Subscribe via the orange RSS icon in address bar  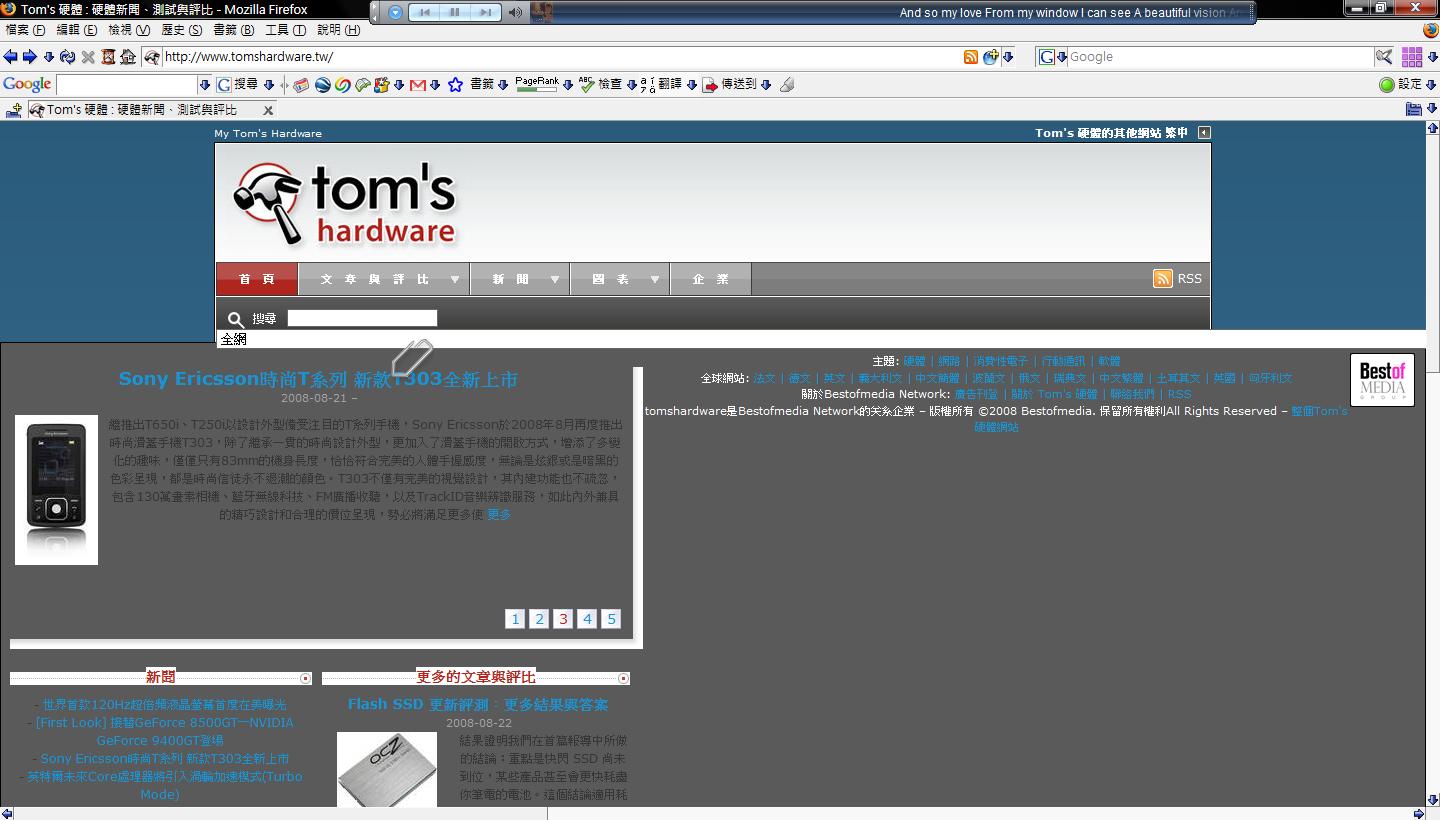970,57
